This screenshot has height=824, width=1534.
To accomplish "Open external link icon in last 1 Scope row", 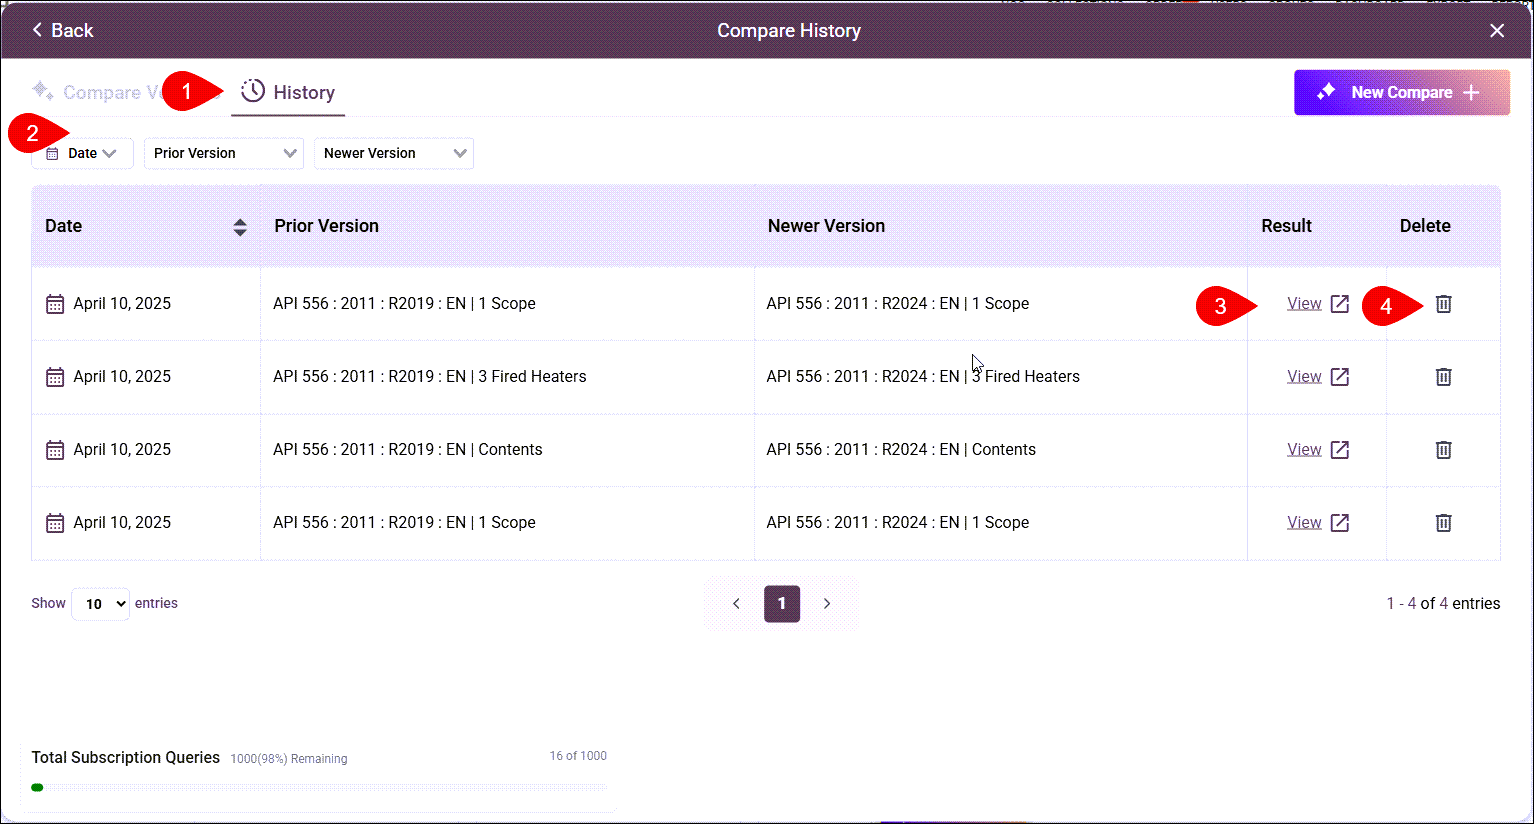I will pyautogui.click(x=1340, y=523).
